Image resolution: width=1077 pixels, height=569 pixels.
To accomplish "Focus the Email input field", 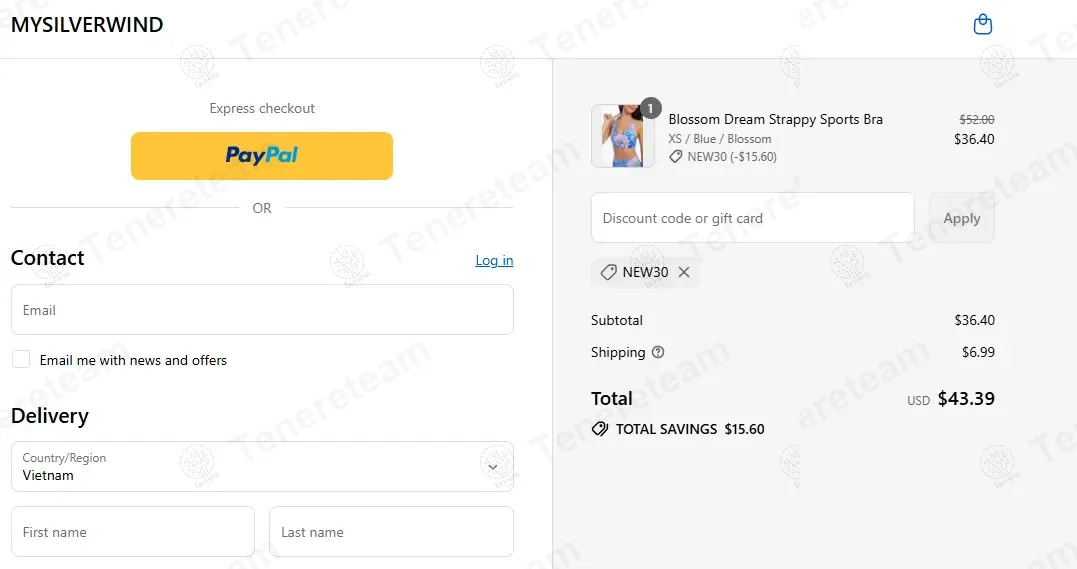I will click(262, 310).
